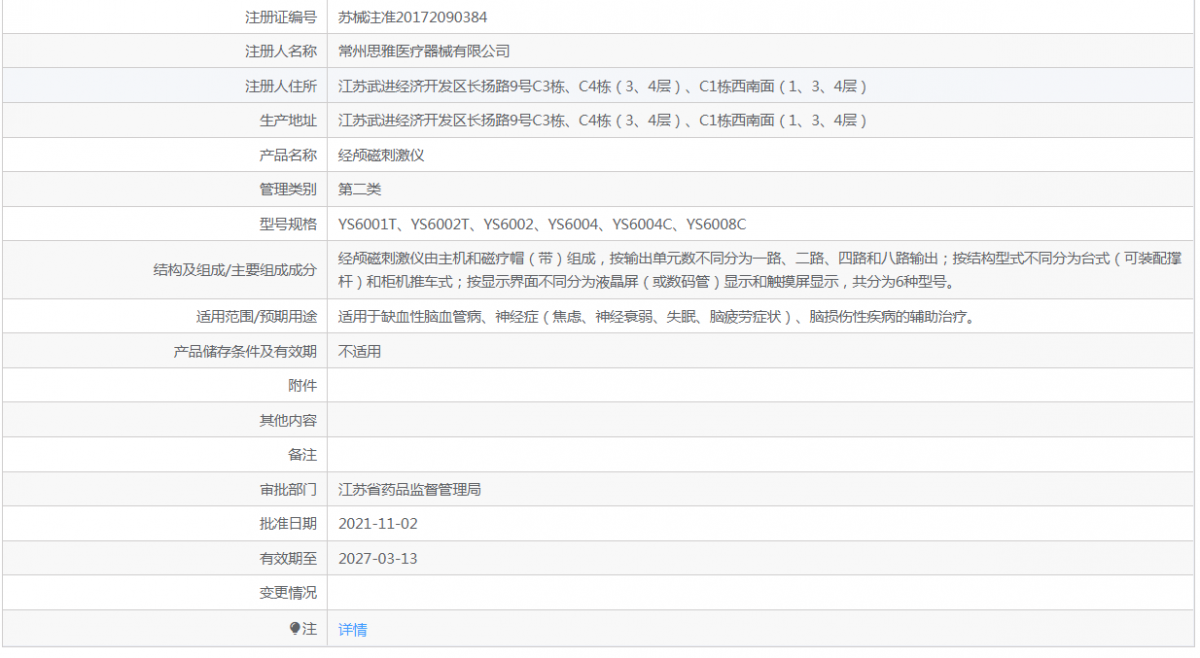Click the 适用范围/预期用途 label
The image size is (1200, 658).
tap(257, 317)
